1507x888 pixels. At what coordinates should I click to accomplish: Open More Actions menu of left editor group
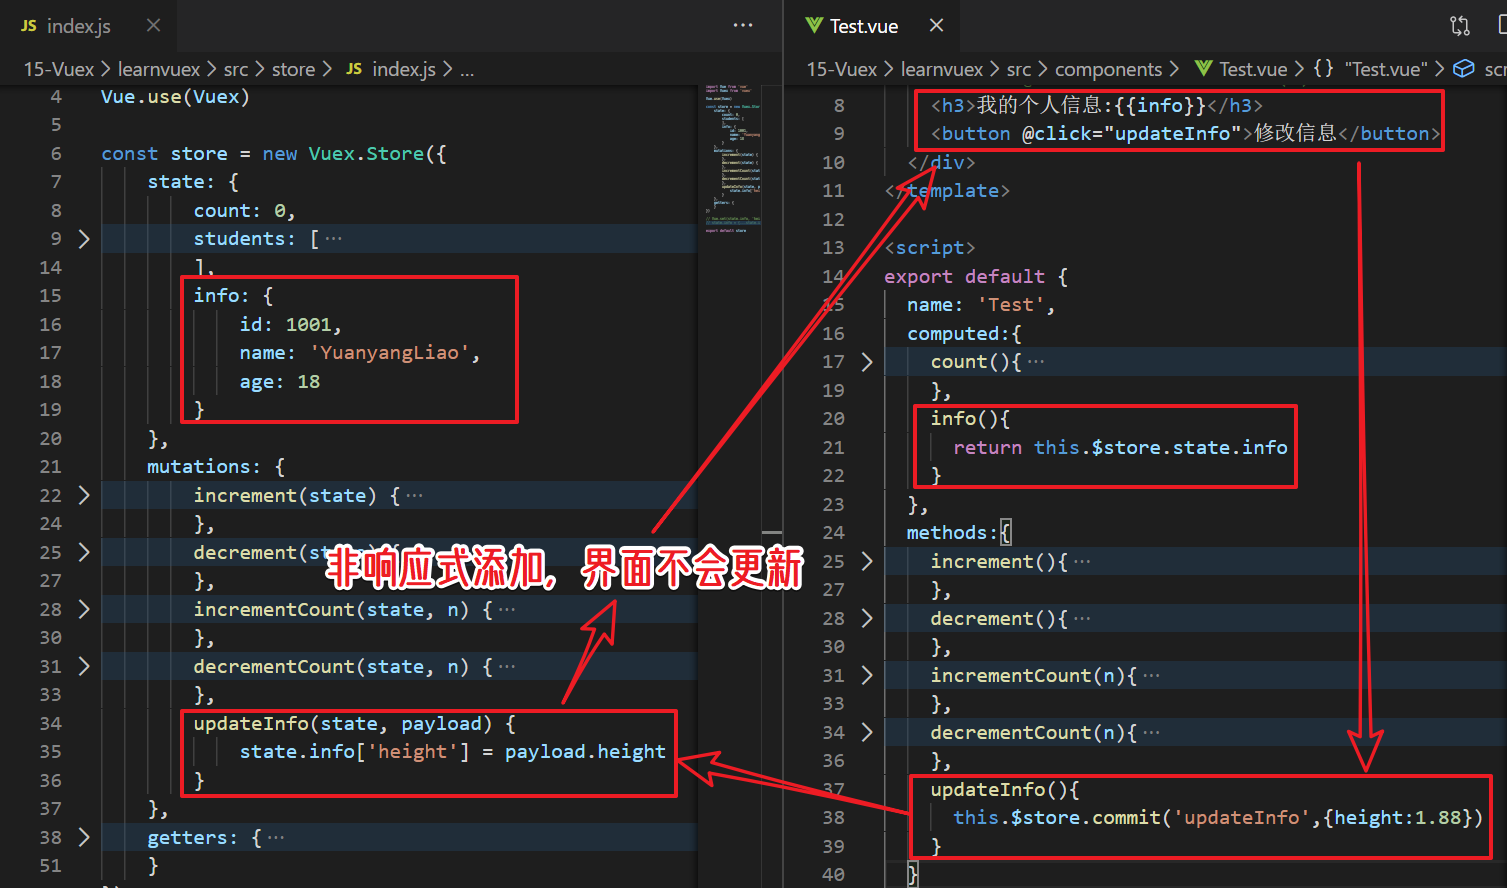(743, 25)
